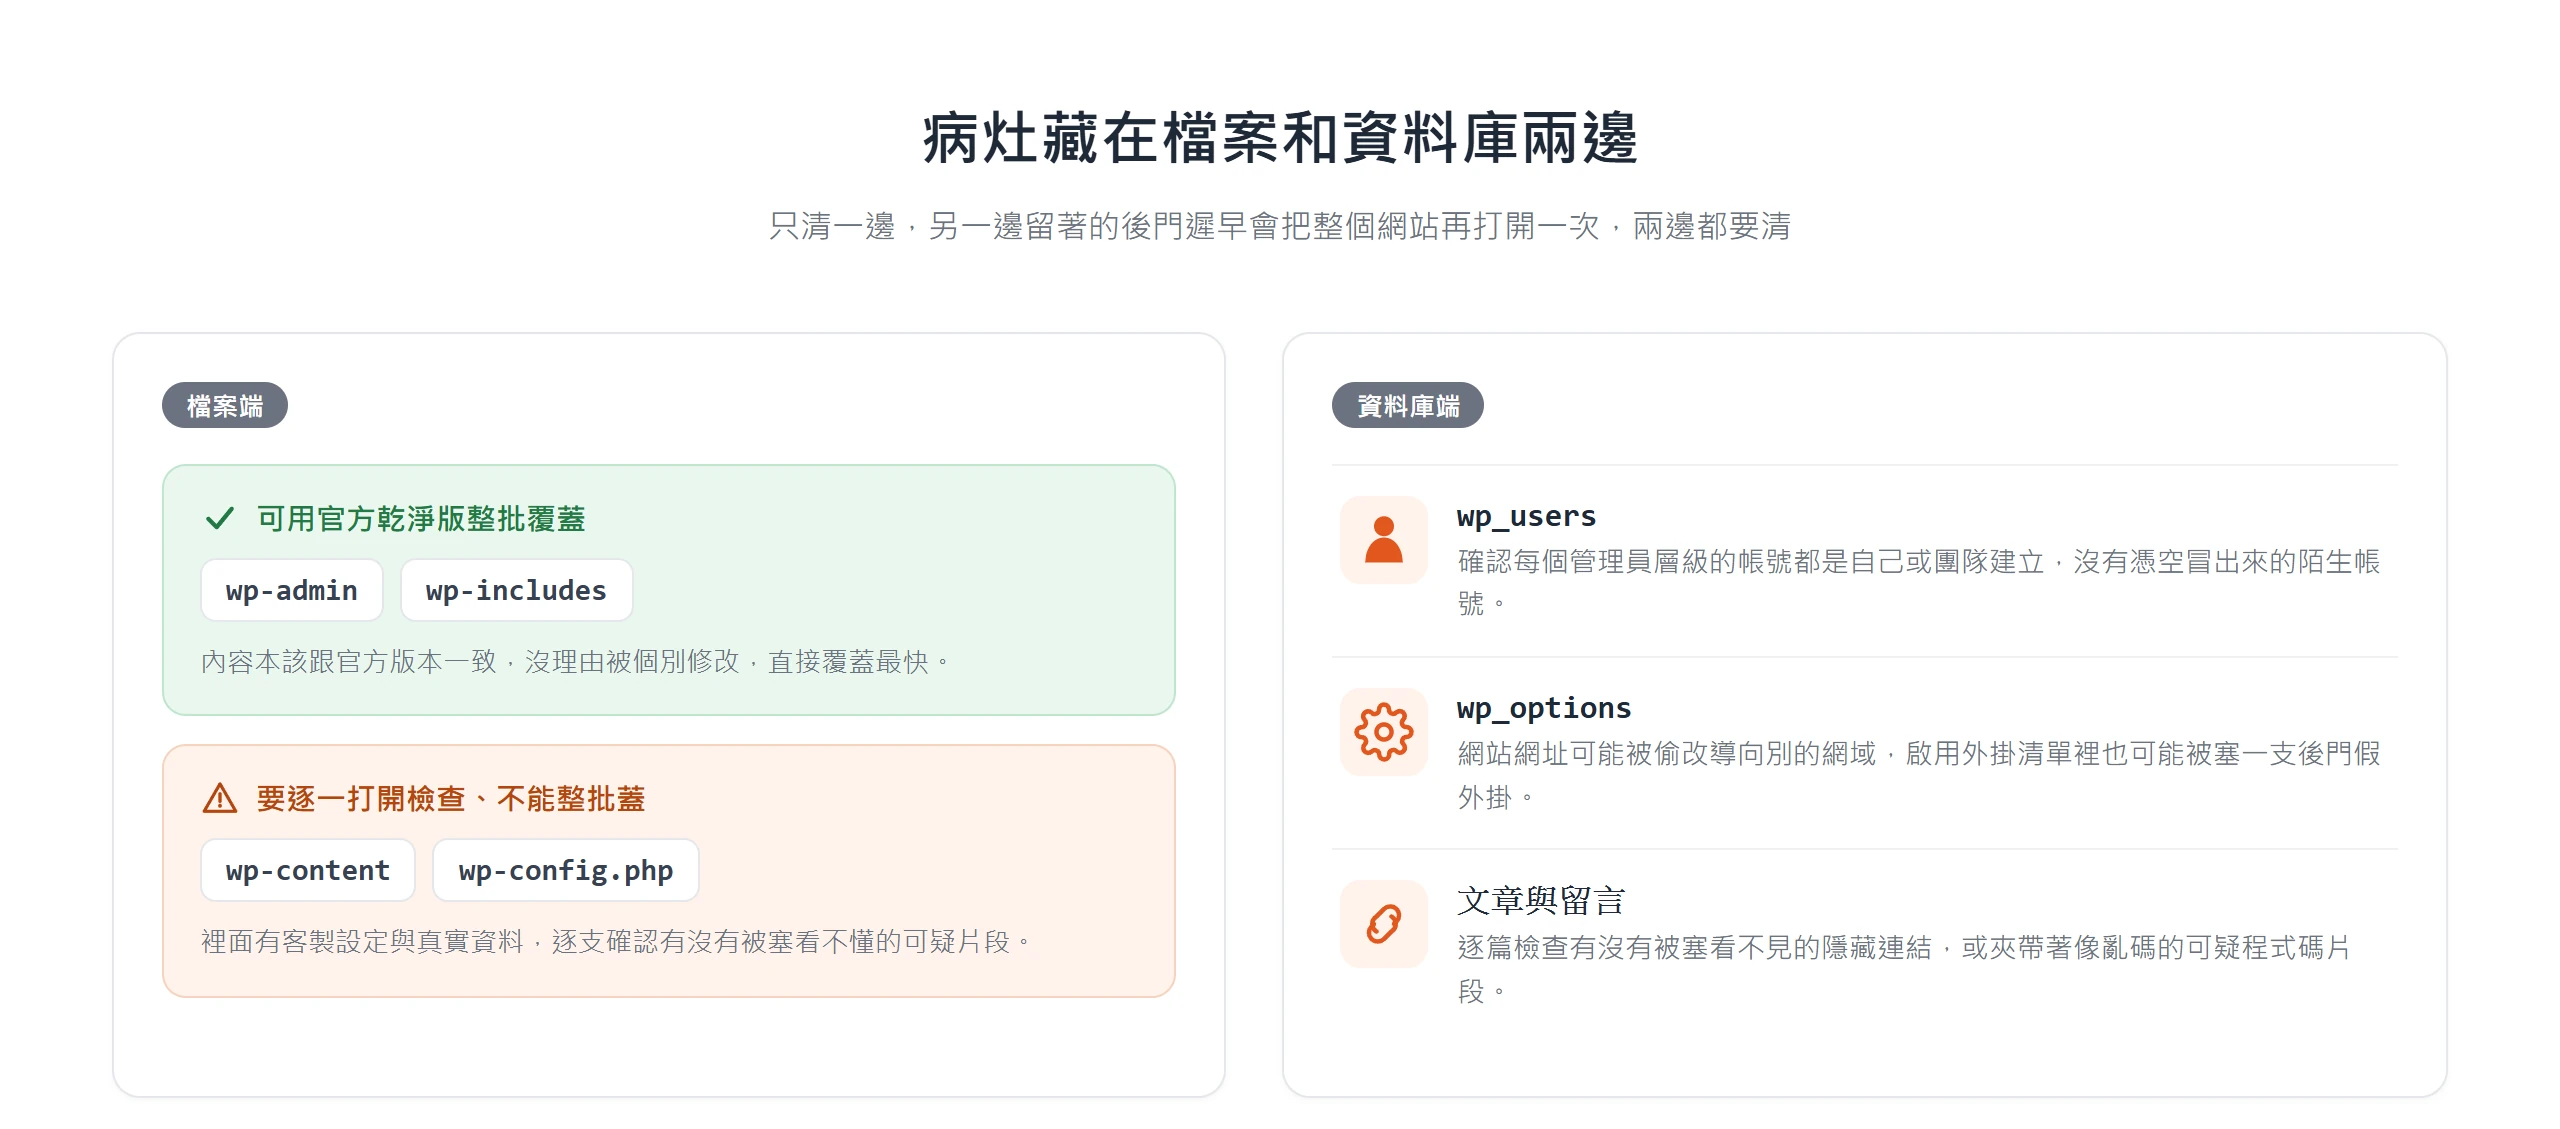Screen dimensions: 2560x1129
Task: Click the link icon beside 文章與留言
Action: tap(1383, 924)
